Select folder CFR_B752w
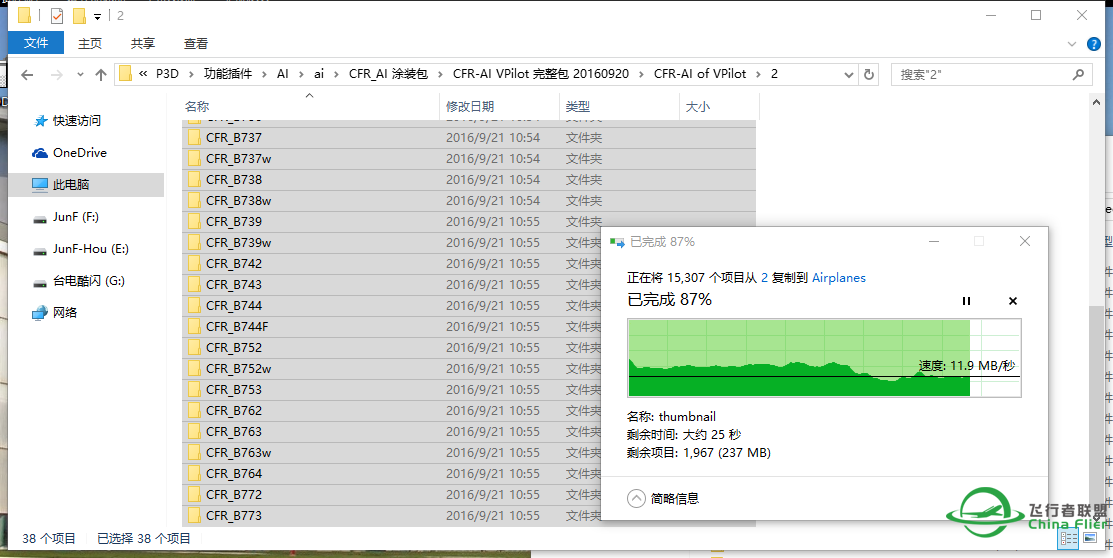This screenshot has width=1113, height=558. [x=391, y=368]
